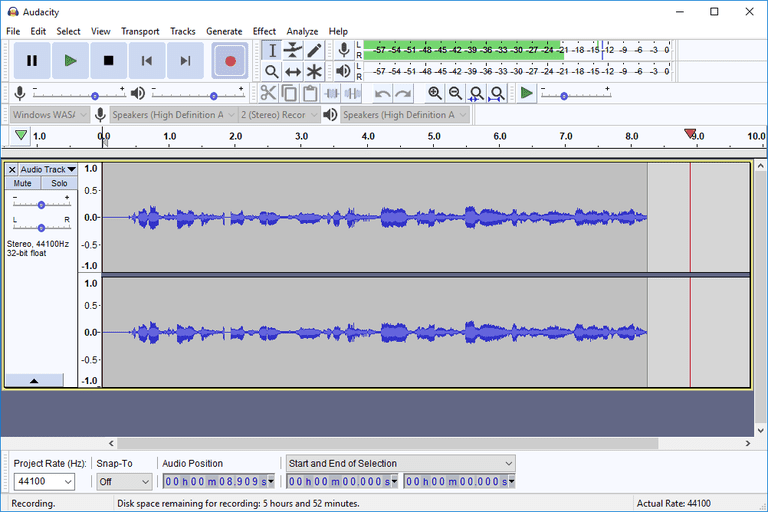Click Fit project to width icon
Image resolution: width=768 pixels, height=512 pixels.
coord(497,93)
